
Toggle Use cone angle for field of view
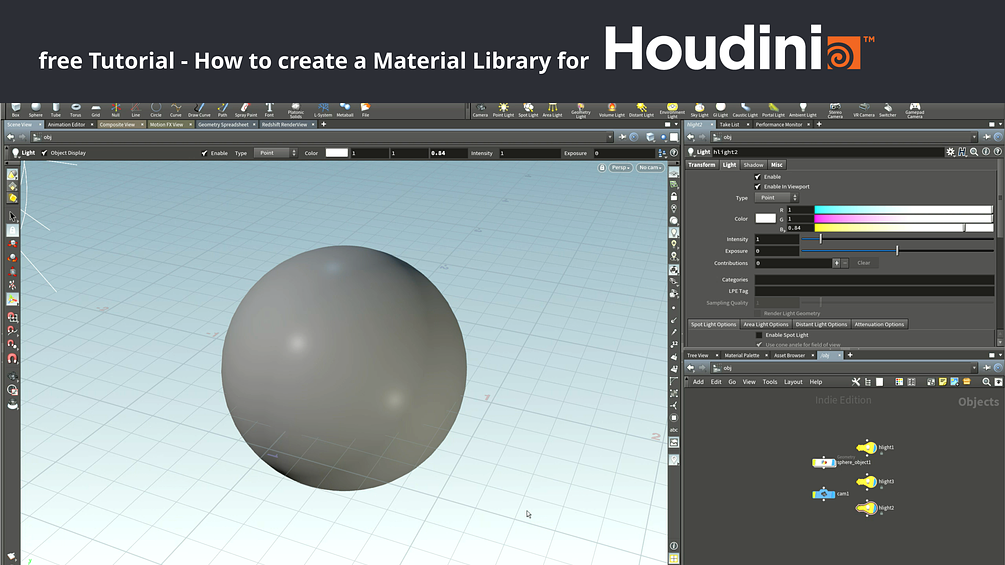[759, 345]
